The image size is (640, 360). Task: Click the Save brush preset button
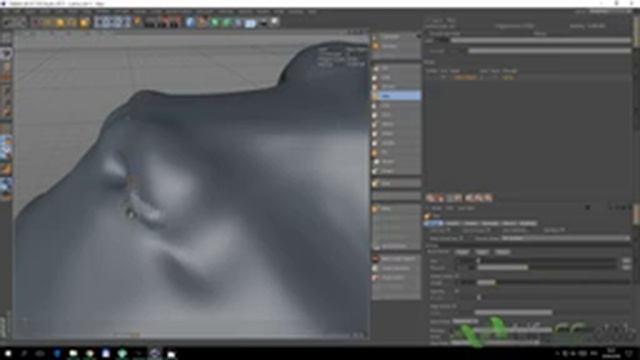click(x=482, y=252)
